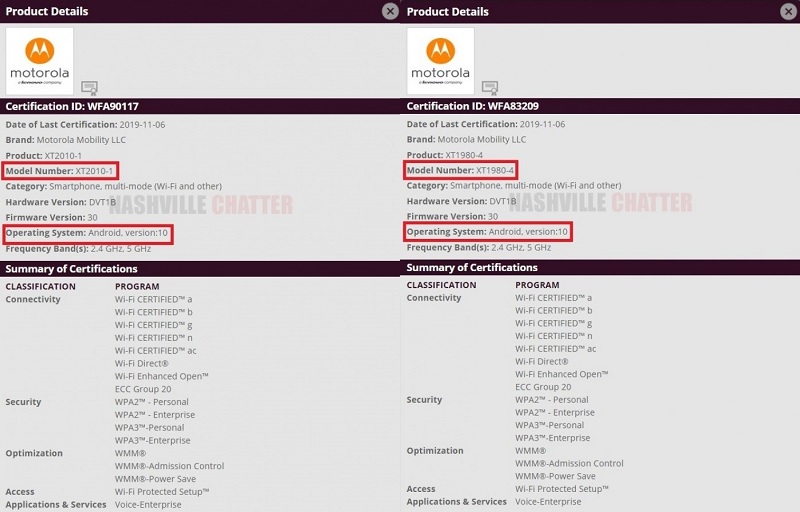The height and width of the screenshot is (512, 800).
Task: Click Security classification in right panel
Action: pos(424,400)
